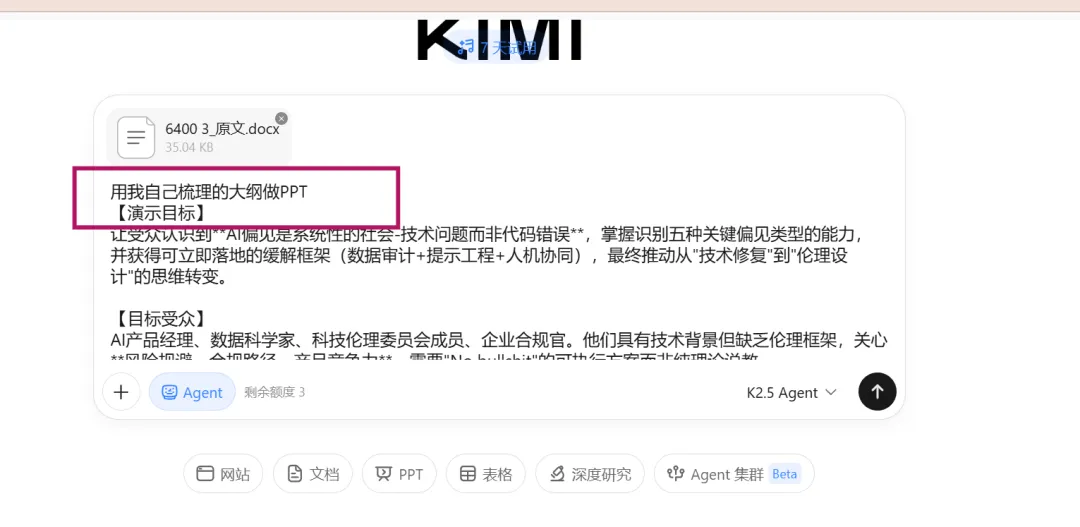The image size is (1080, 527).
Task: Click the 6400 3_原文.docx file name
Action: tap(222, 129)
